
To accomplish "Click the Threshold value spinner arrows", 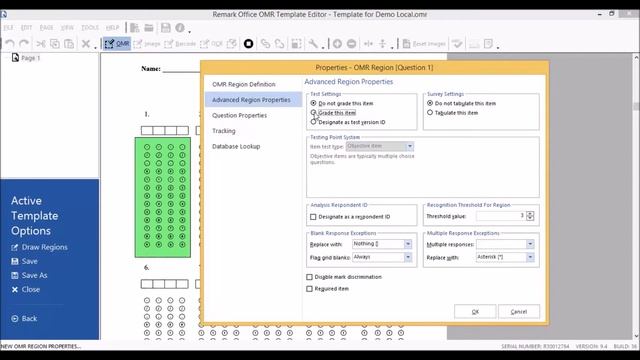I will pos(530,216).
